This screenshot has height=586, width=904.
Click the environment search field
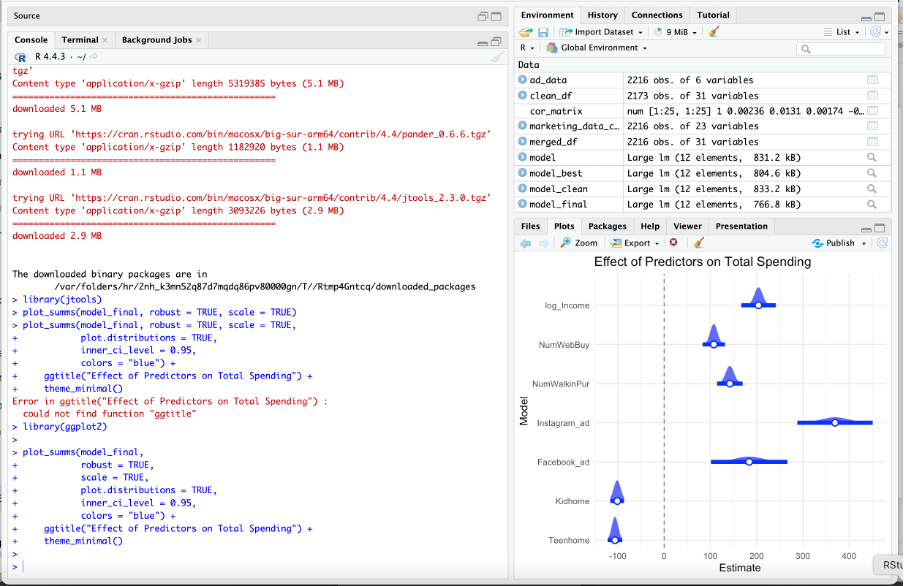click(x=841, y=49)
